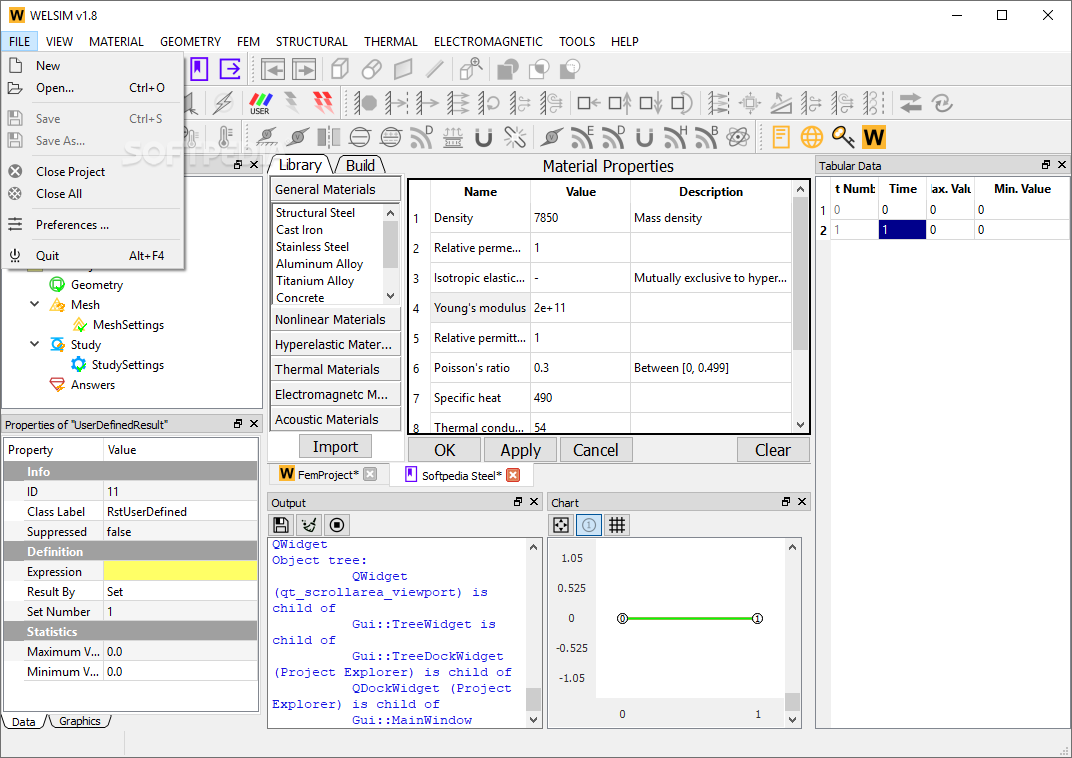Collapse the Mesh tree node

tap(34, 304)
